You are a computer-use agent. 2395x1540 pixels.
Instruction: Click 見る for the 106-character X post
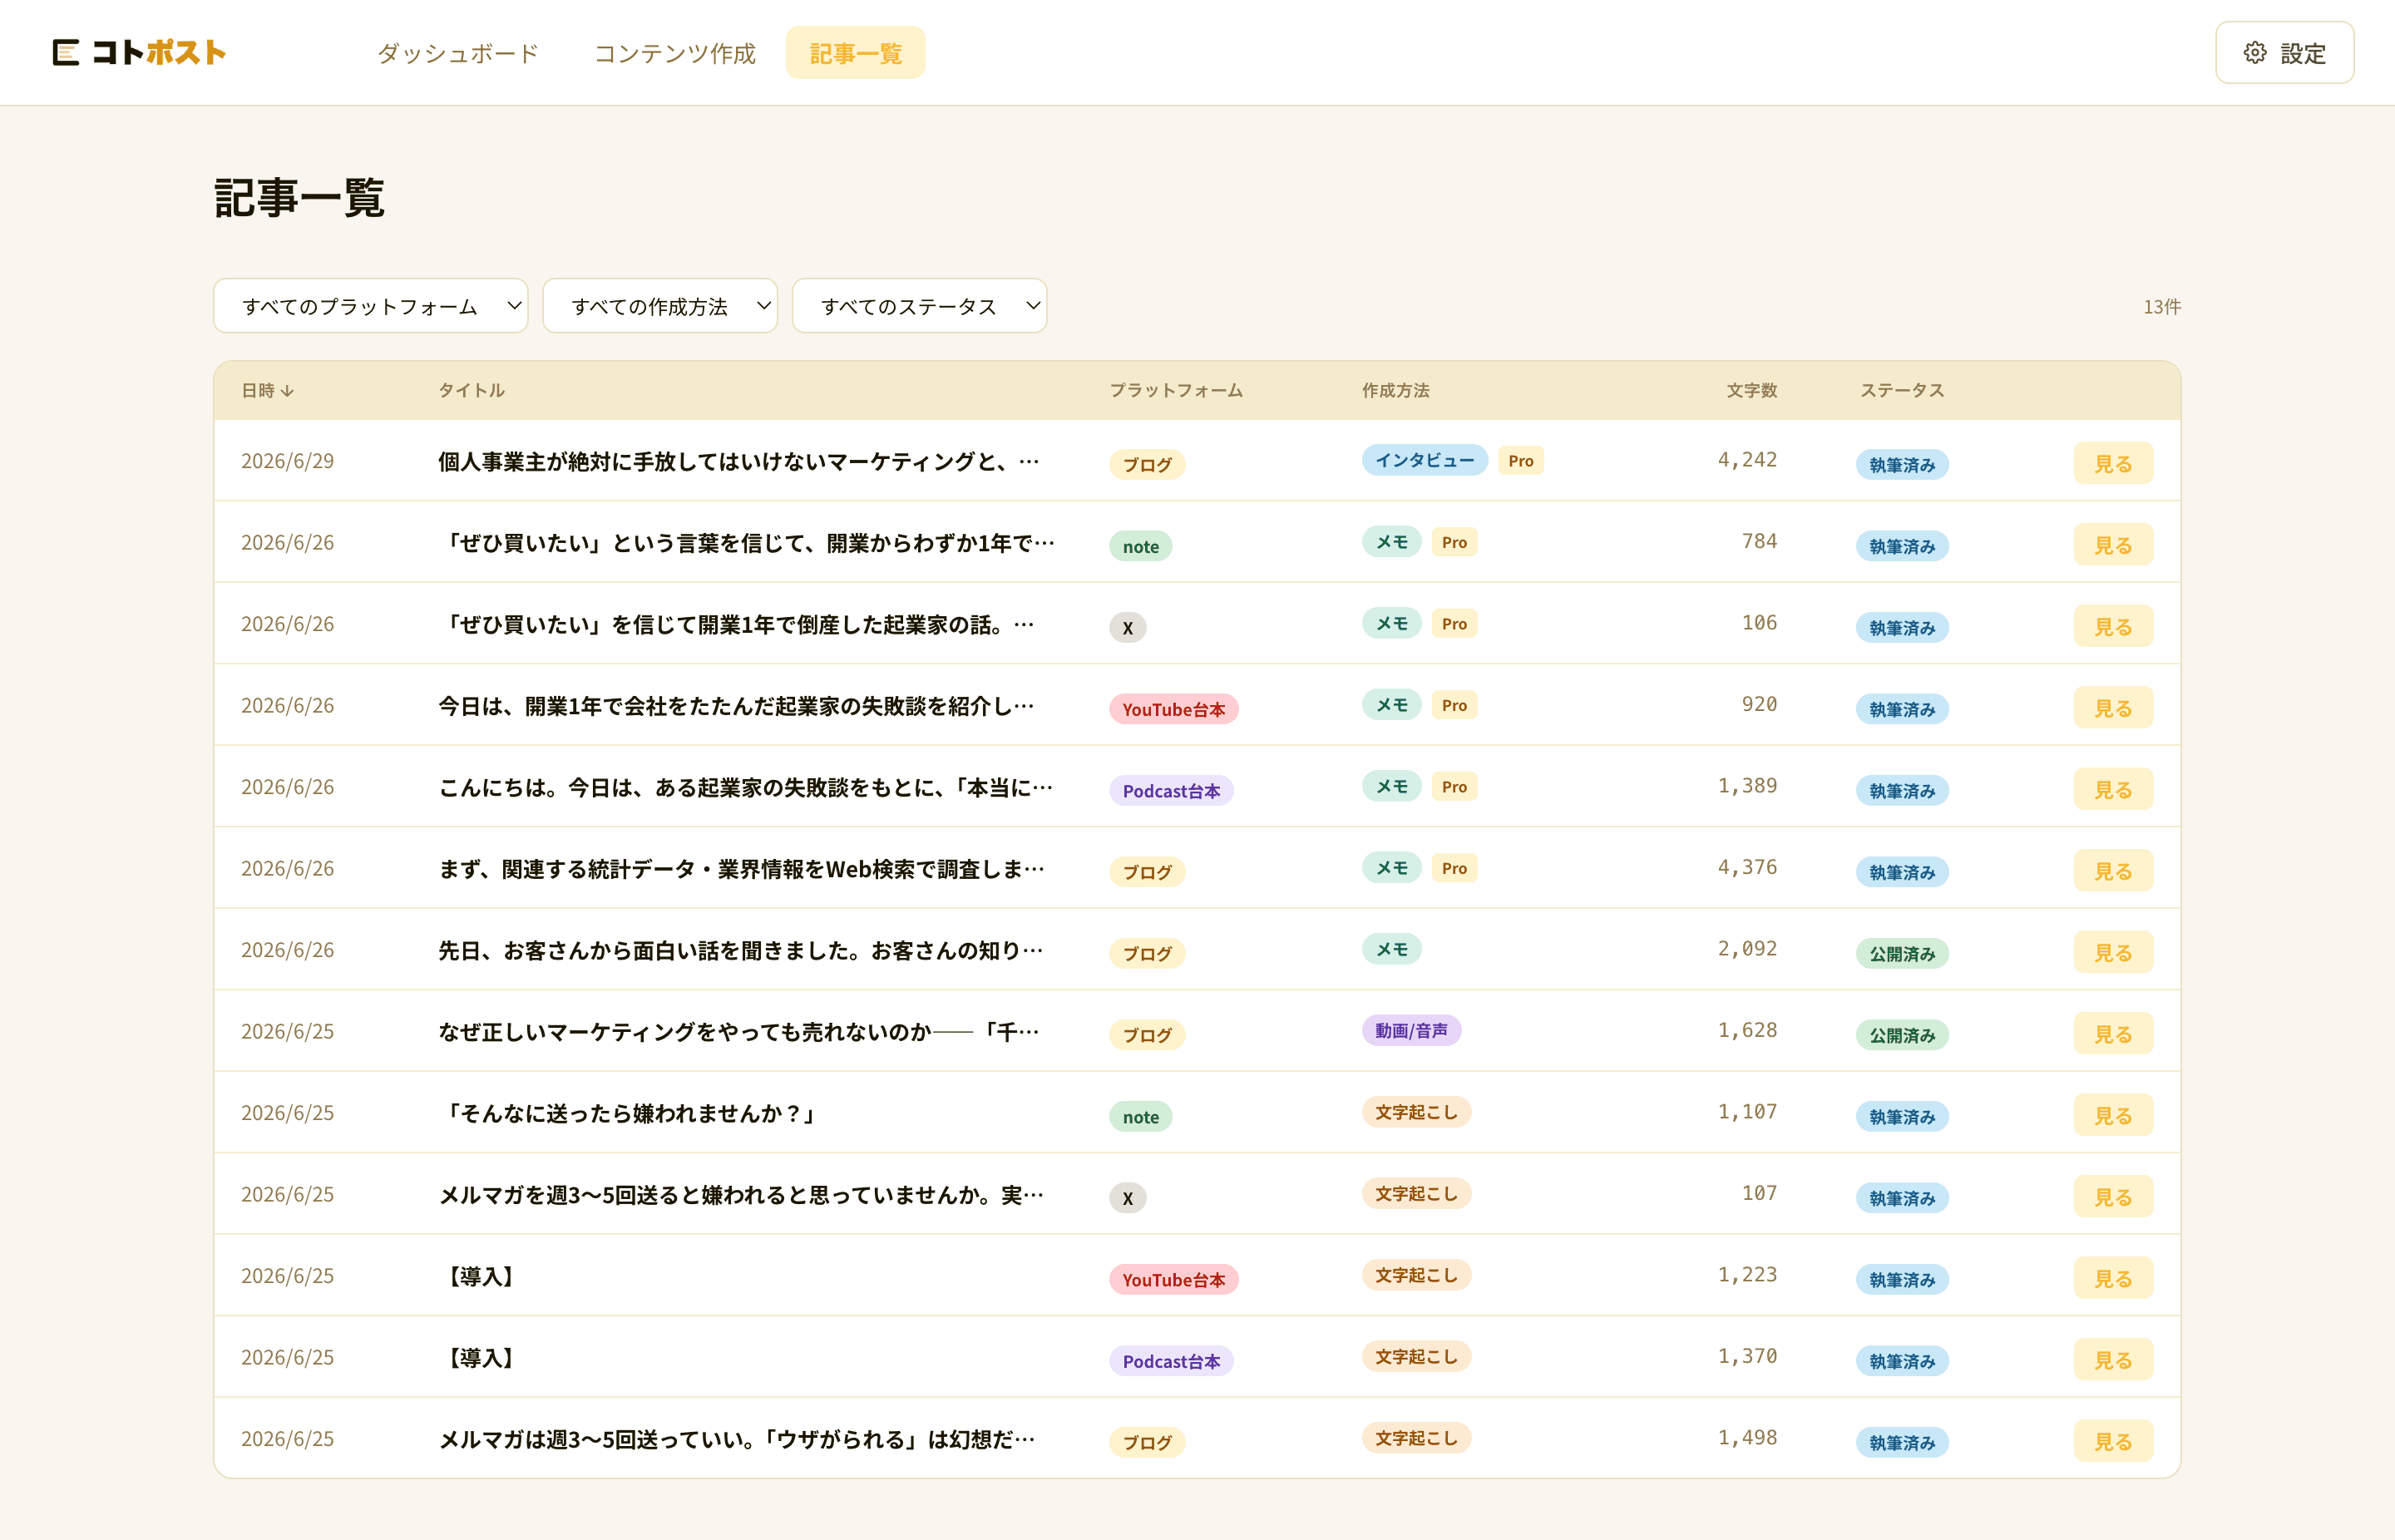[x=2113, y=626]
